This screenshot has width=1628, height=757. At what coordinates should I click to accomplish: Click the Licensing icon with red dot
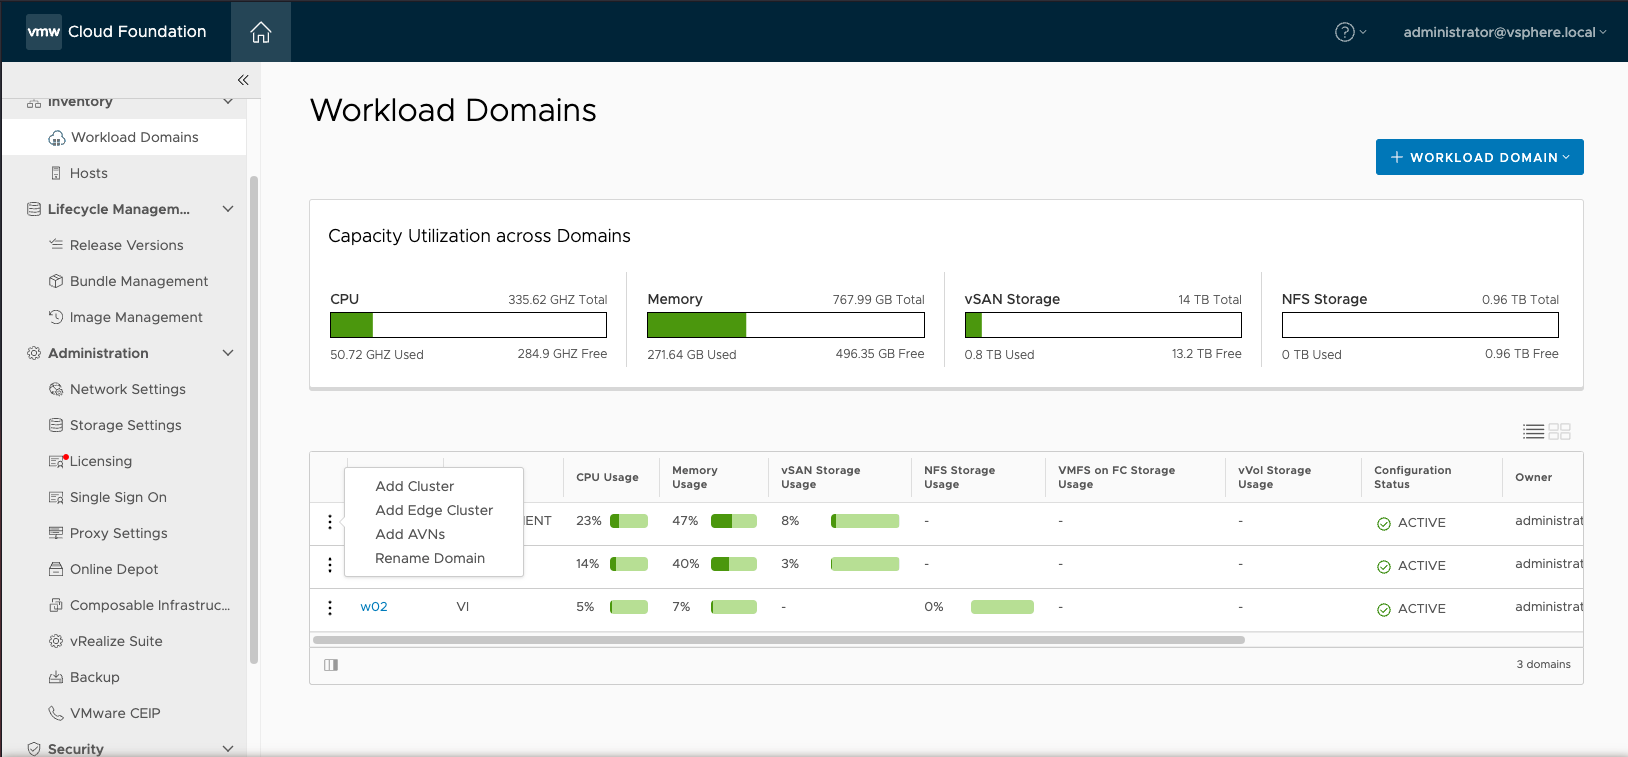(58, 461)
